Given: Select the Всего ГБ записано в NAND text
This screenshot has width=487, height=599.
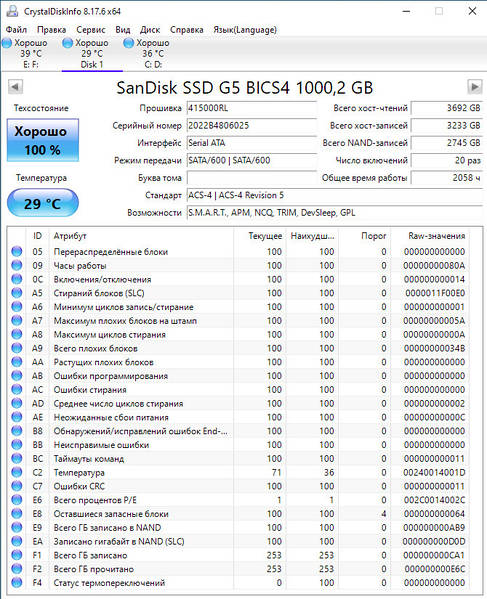Looking at the screenshot, I should pos(107,528).
